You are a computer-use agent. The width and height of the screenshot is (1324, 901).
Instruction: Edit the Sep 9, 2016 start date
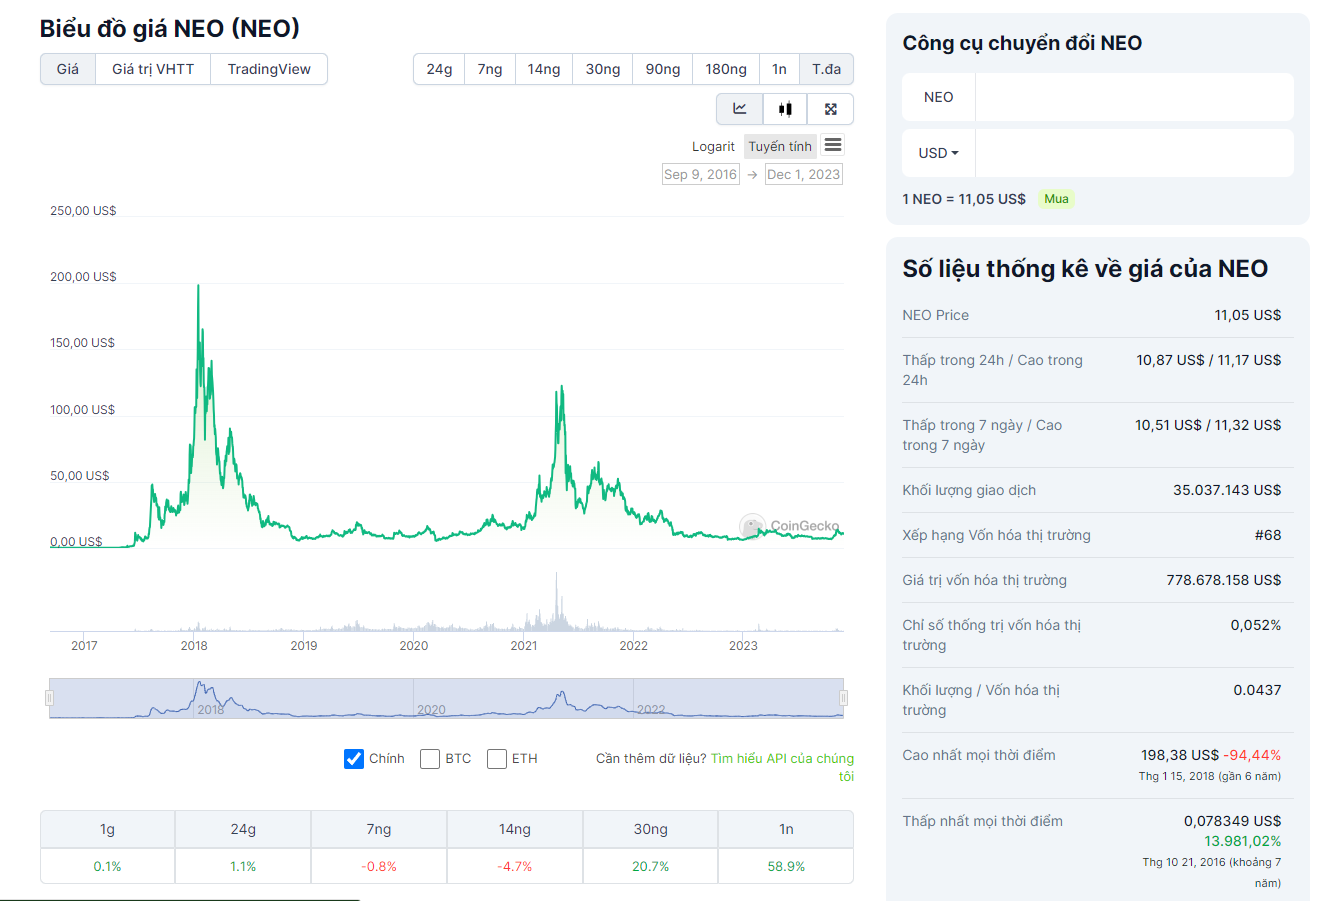click(700, 174)
